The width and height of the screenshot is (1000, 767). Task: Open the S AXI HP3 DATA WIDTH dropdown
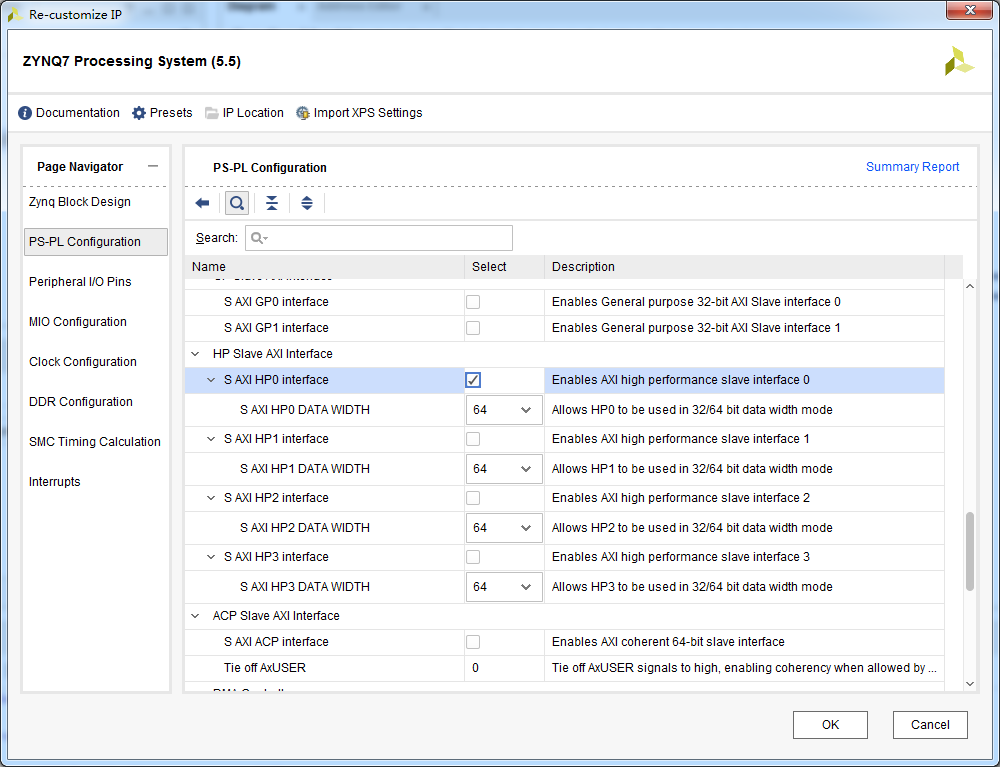click(504, 587)
